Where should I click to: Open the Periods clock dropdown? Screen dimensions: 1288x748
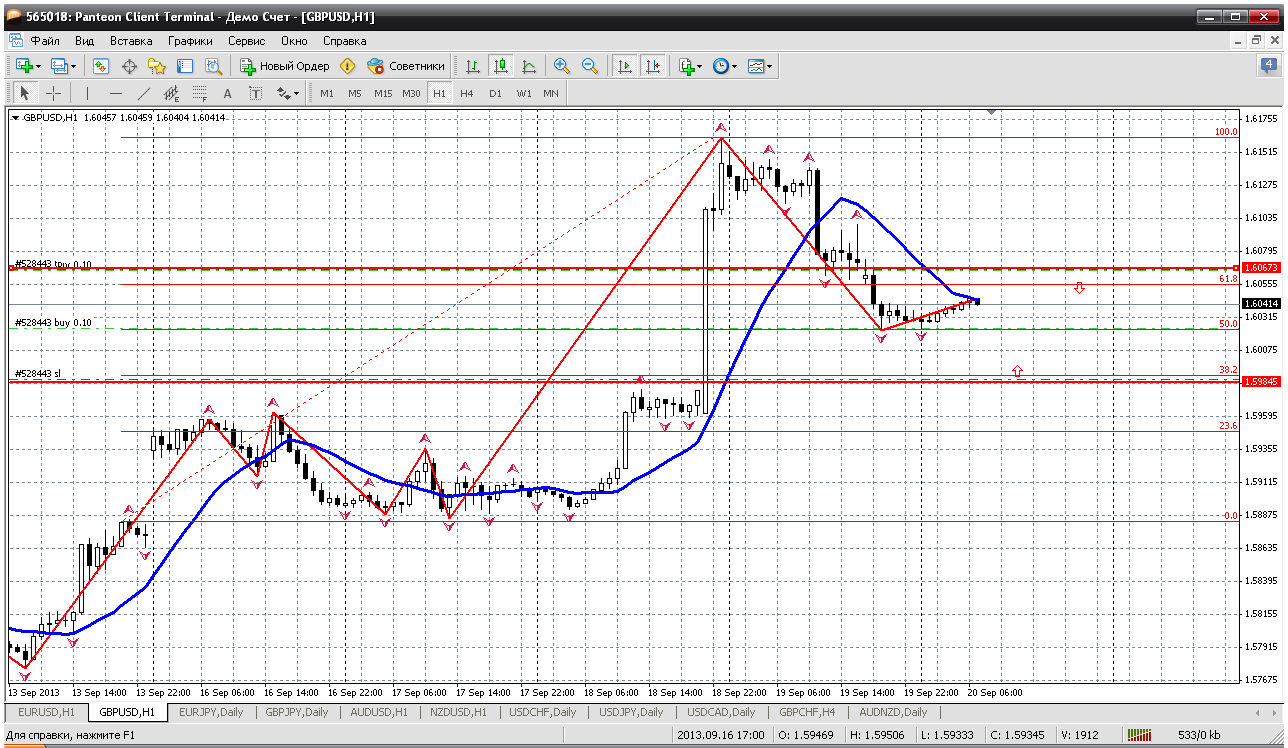coord(725,66)
